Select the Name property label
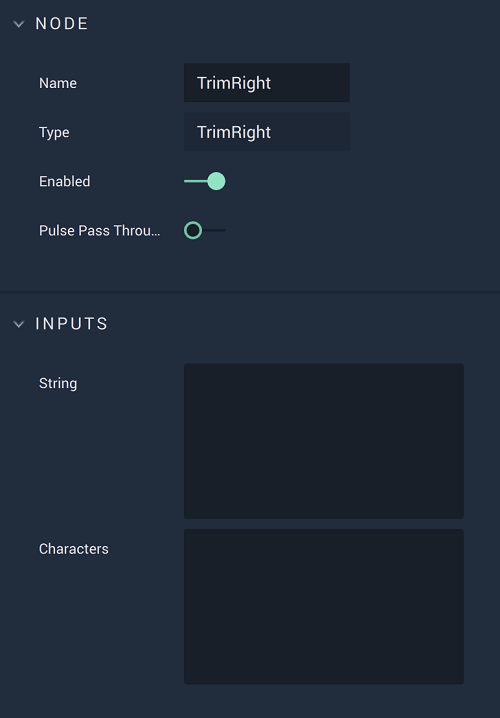Screen dimensions: 500x718 [58, 83]
